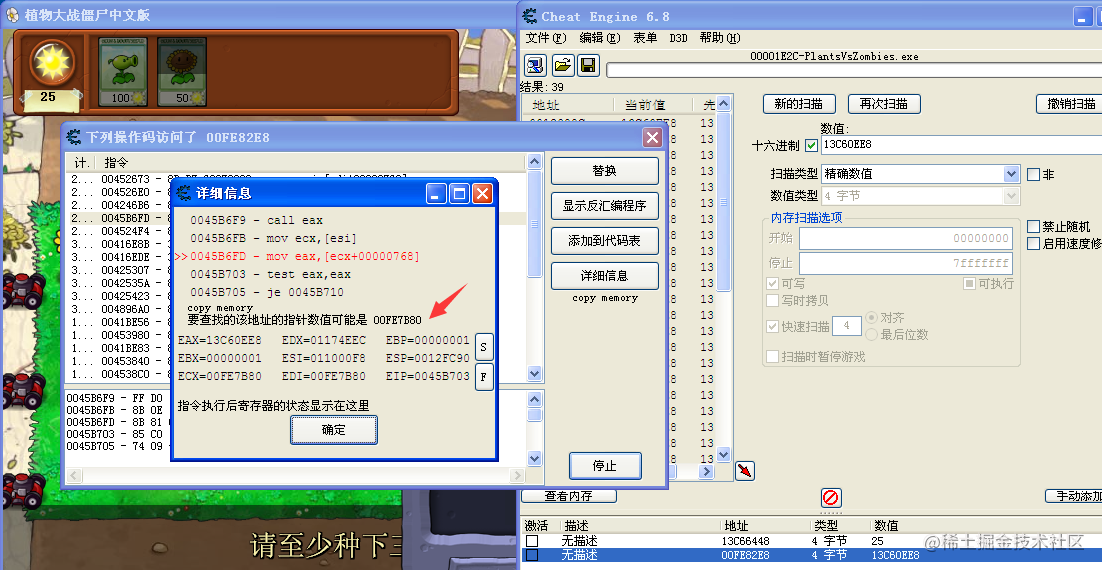This screenshot has height=570, width=1102.
Task: Open the 扫描类型 精确数值 dropdown
Action: [1011, 174]
